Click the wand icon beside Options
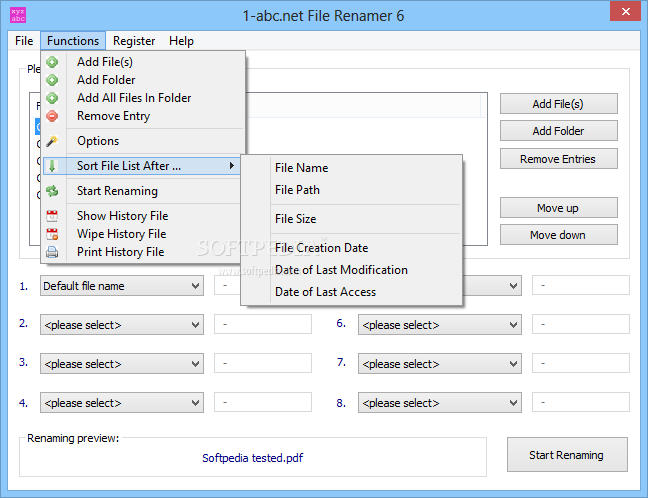Image resolution: width=648 pixels, height=498 pixels. coord(52,141)
